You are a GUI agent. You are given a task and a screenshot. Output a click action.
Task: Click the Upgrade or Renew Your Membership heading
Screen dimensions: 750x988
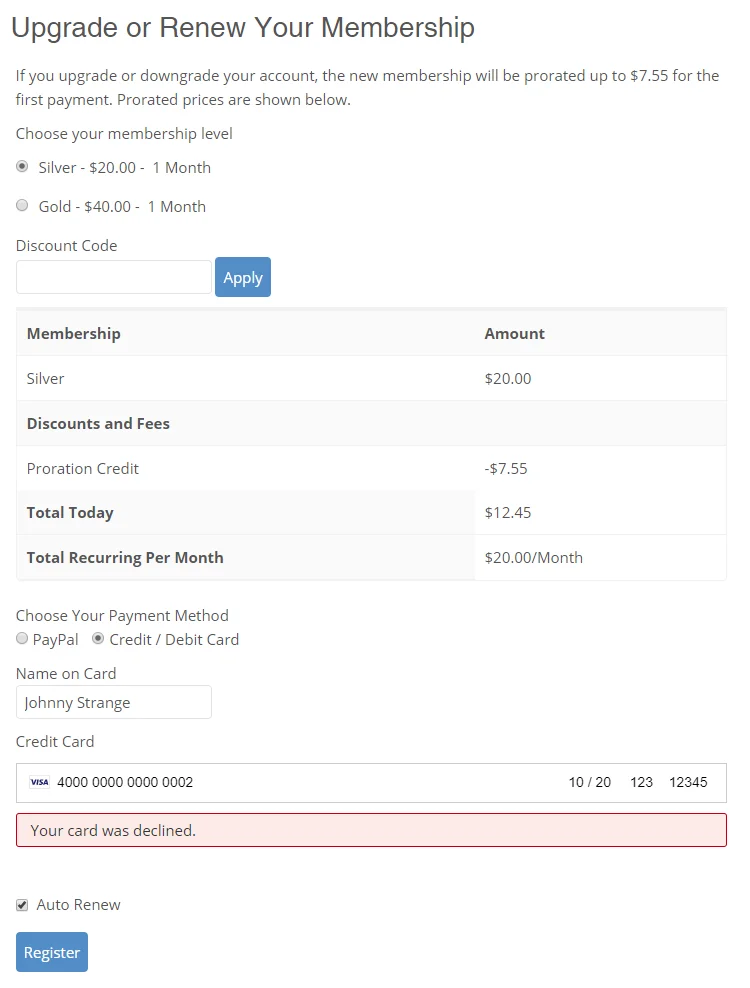coord(242,27)
